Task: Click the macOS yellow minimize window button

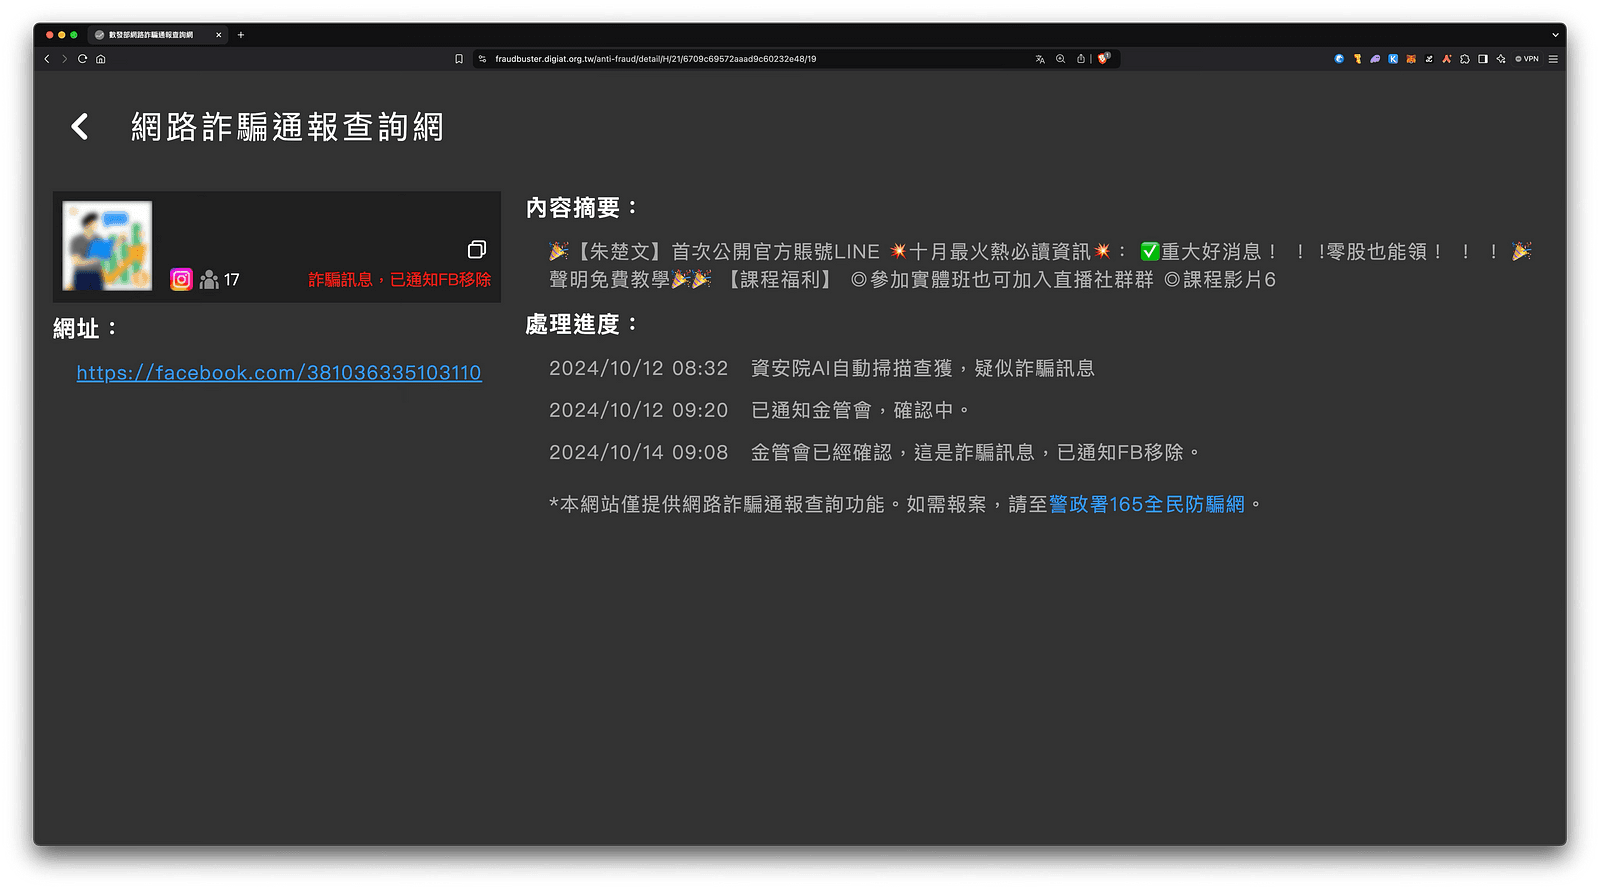Action: pyautogui.click(x=62, y=35)
